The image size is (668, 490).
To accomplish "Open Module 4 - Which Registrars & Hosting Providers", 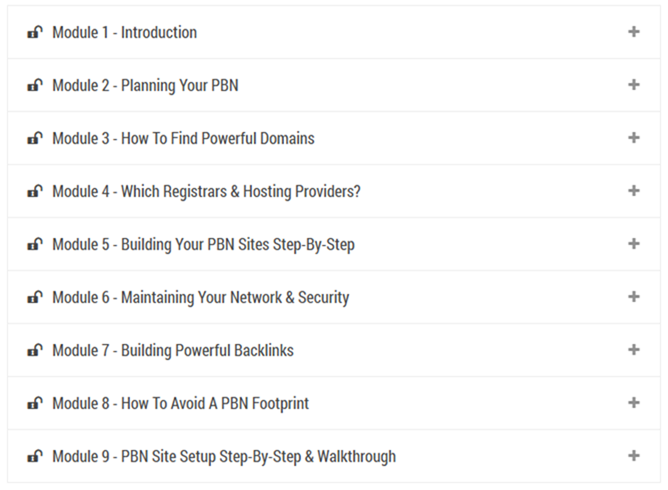I will [x=206, y=191].
